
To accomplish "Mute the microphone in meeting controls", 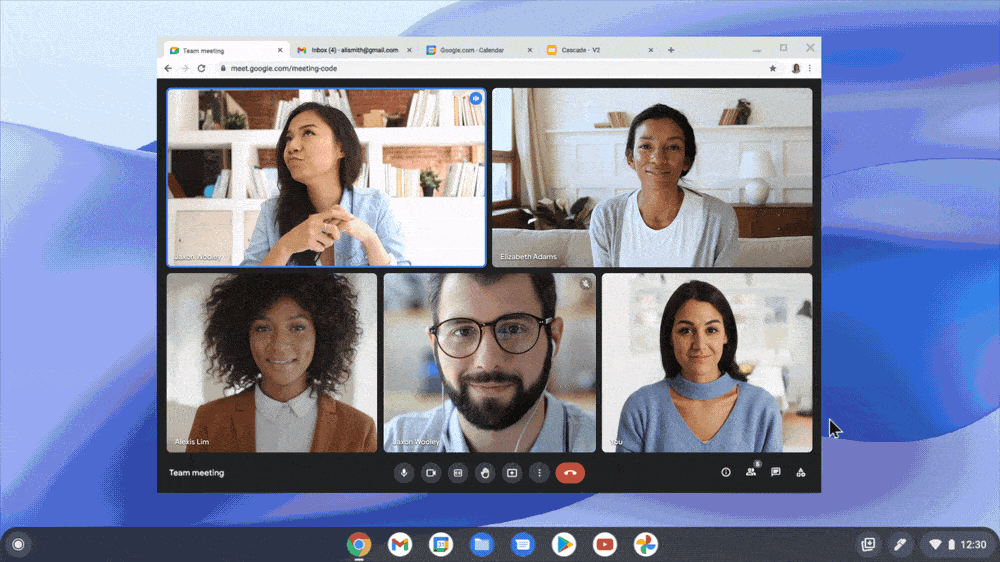I will [404, 473].
